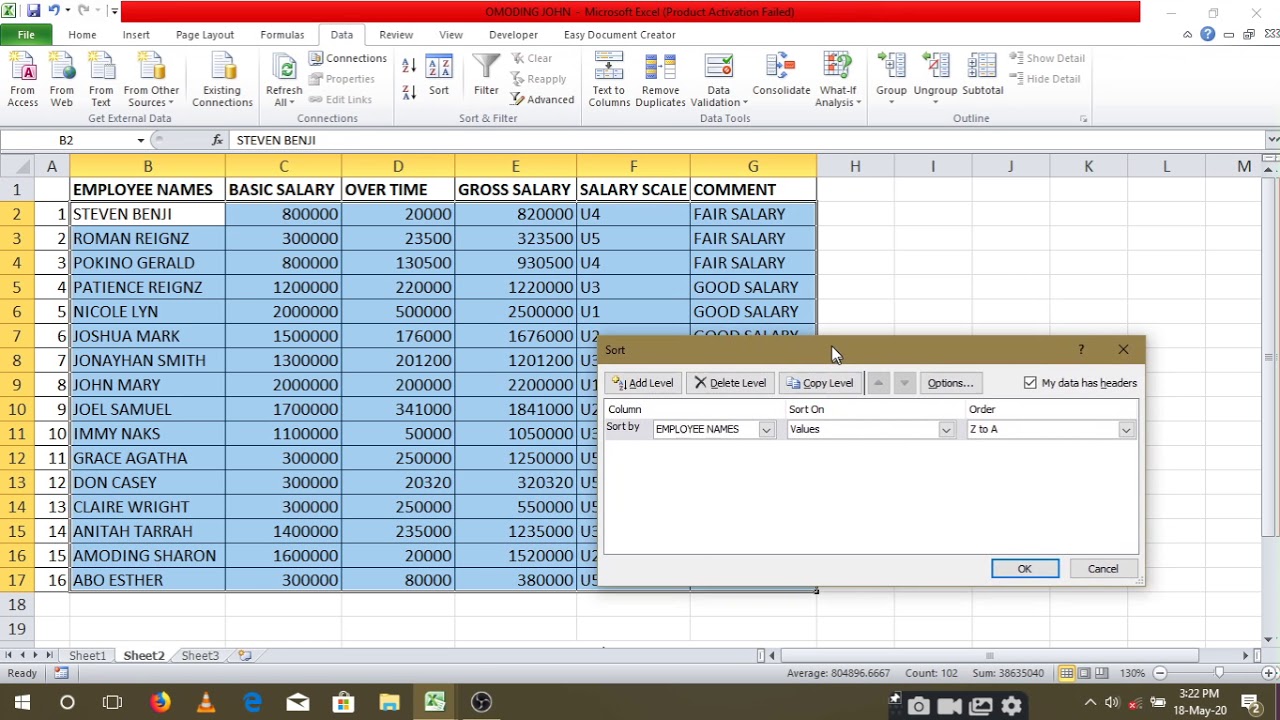
Task: Click cell with ABO ESTHER
Action: click(x=147, y=580)
